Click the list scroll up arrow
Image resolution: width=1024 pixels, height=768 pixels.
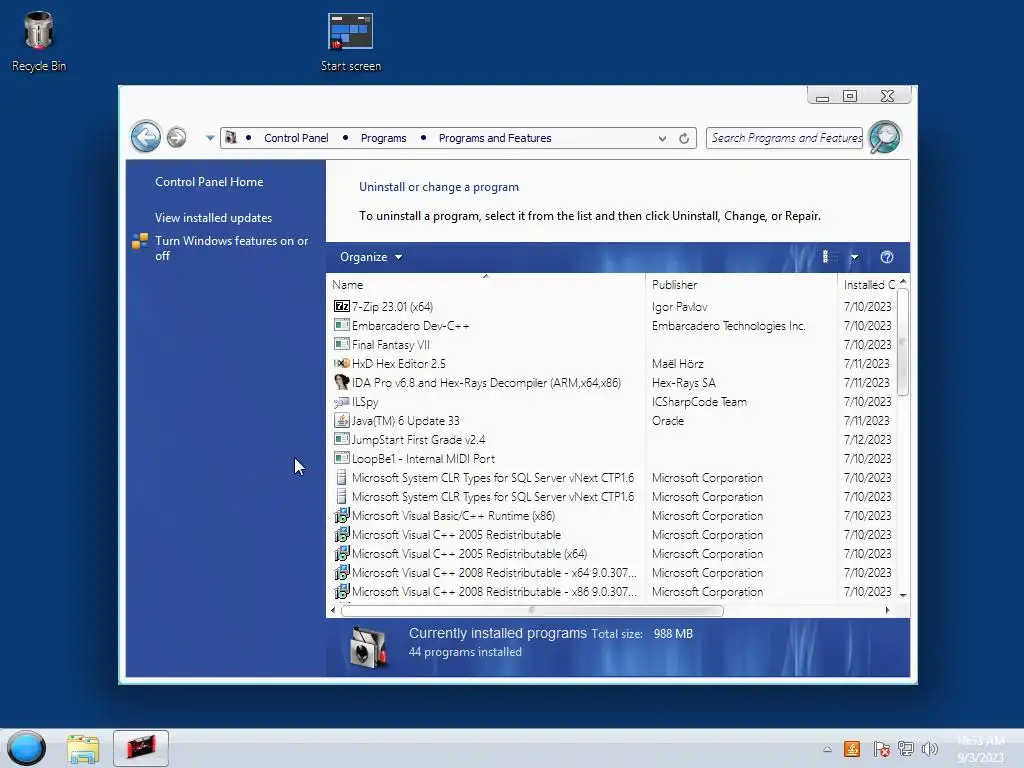903,281
